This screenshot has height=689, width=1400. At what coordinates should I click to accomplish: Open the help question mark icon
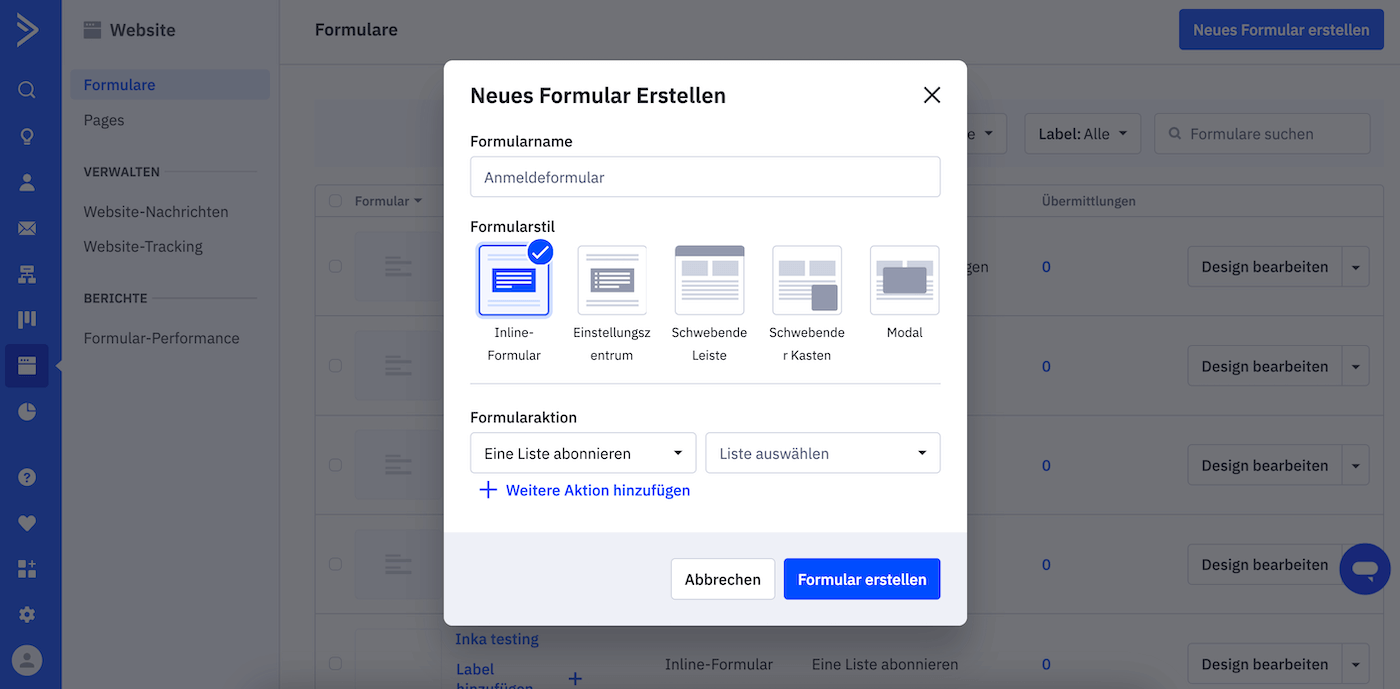point(27,477)
